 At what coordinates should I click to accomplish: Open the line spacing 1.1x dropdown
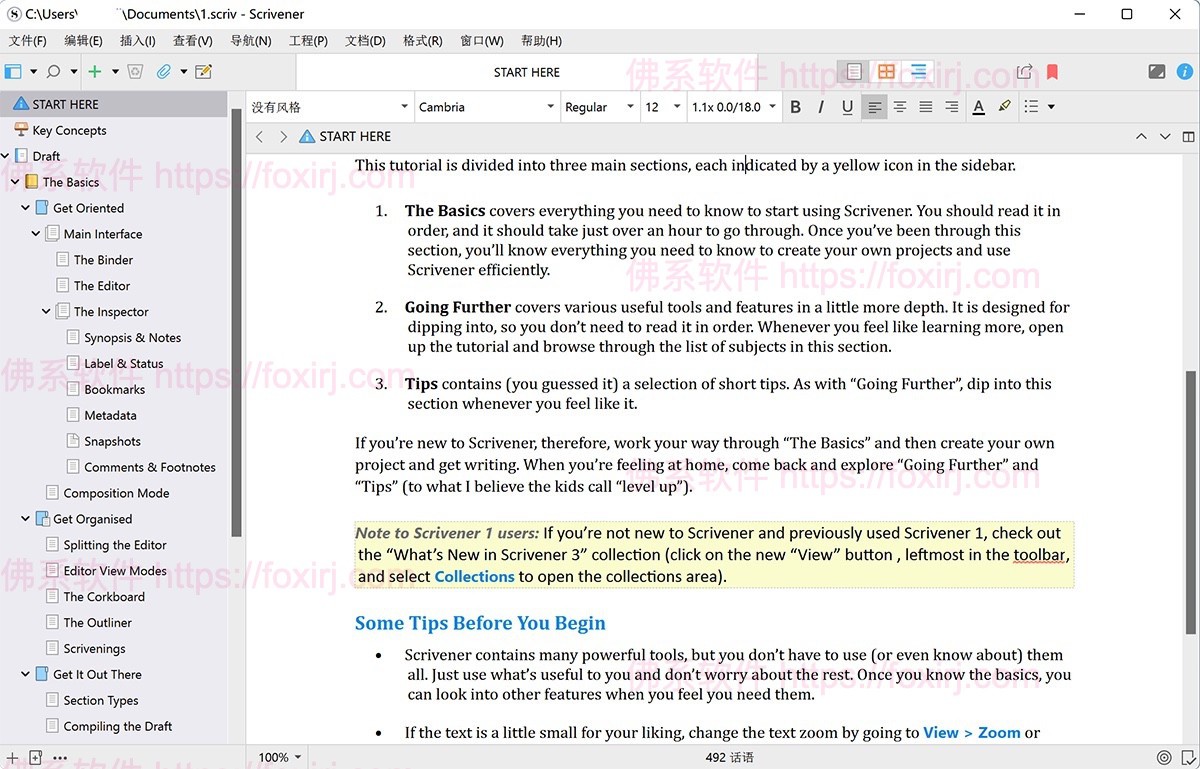pos(734,106)
